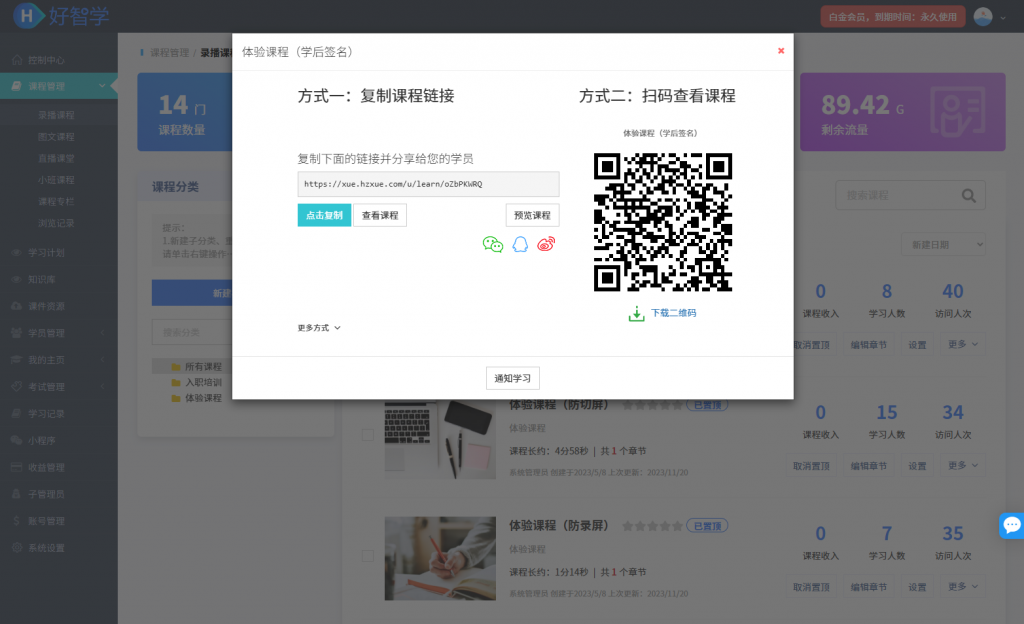
Task: Tick the checkbox beside 体验课程（防切屏）
Action: [x=367, y=435]
